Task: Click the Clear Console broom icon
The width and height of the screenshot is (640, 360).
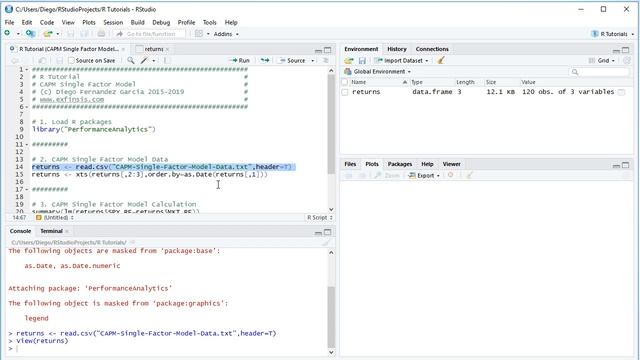Action: tap(325, 242)
